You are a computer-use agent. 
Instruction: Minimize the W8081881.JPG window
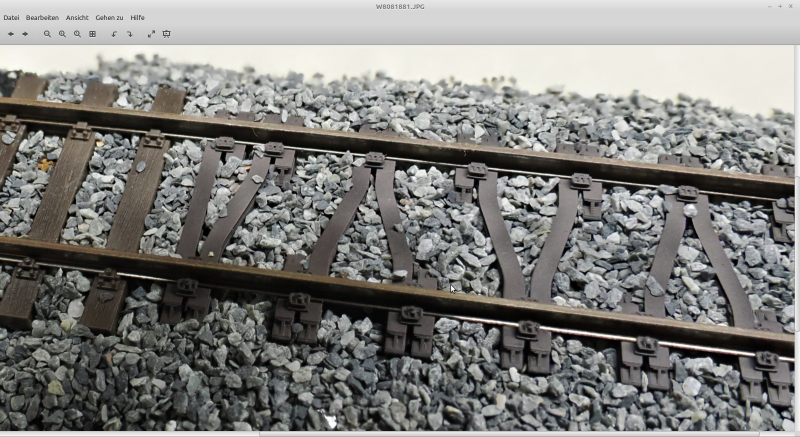coord(769,6)
